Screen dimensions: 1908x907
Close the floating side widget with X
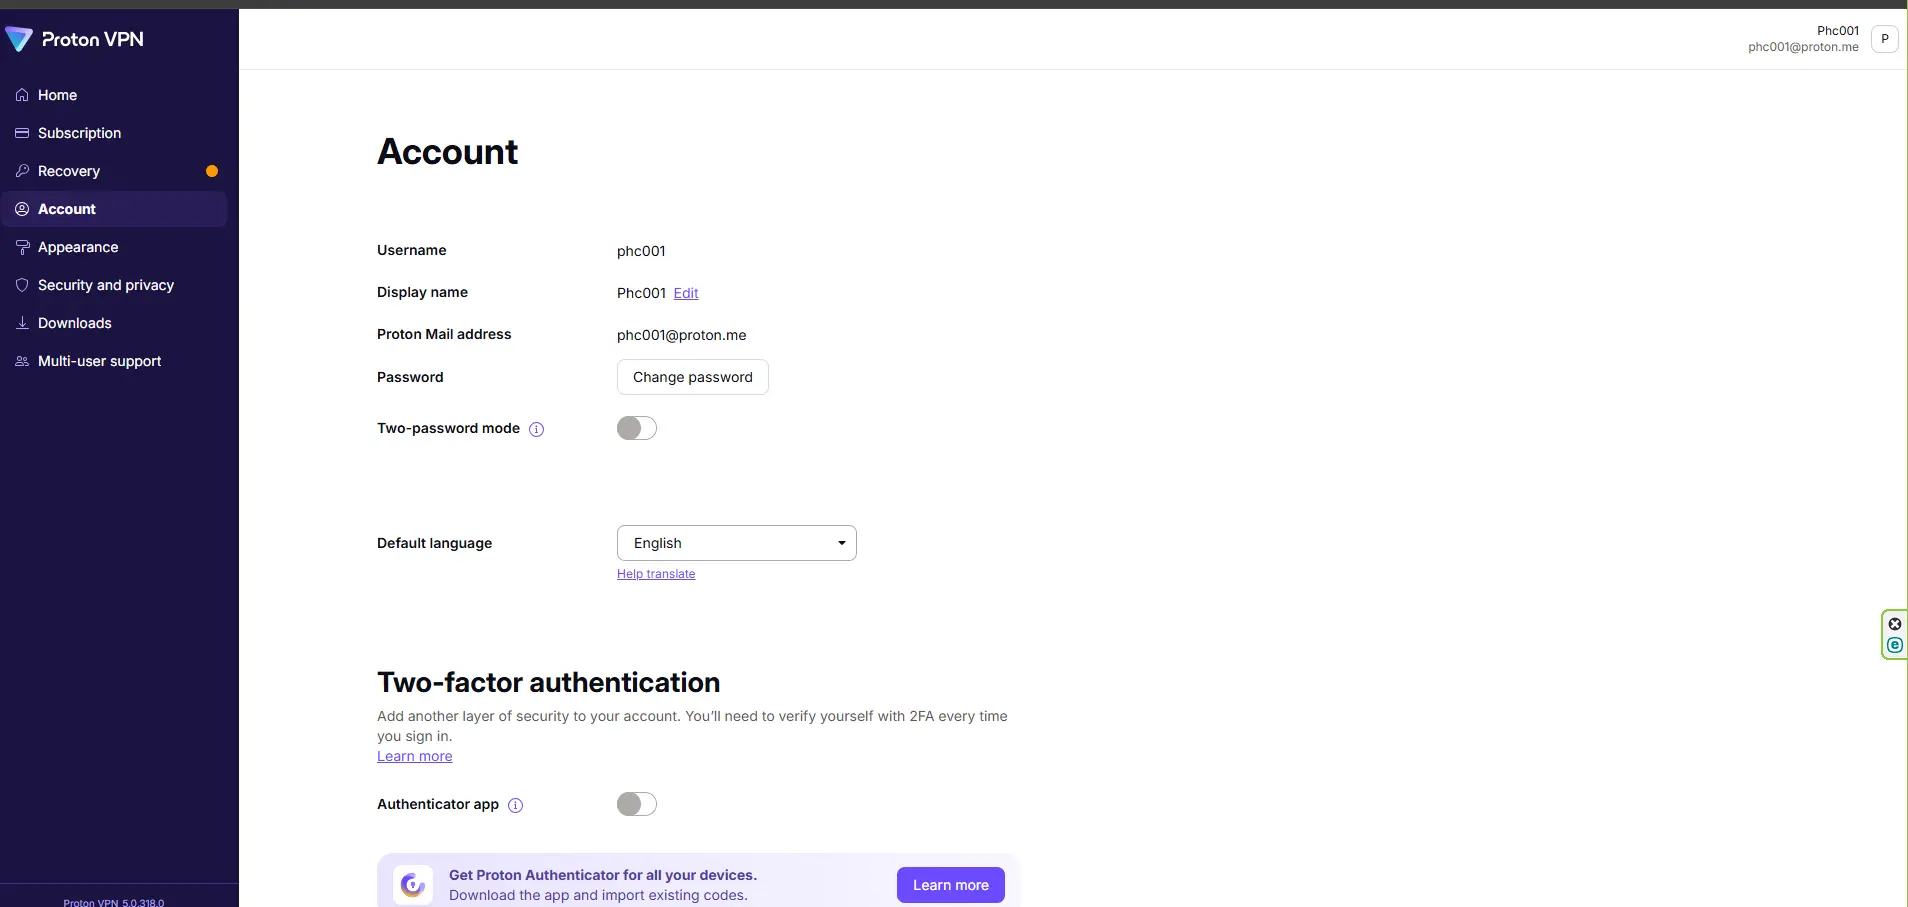click(x=1894, y=624)
